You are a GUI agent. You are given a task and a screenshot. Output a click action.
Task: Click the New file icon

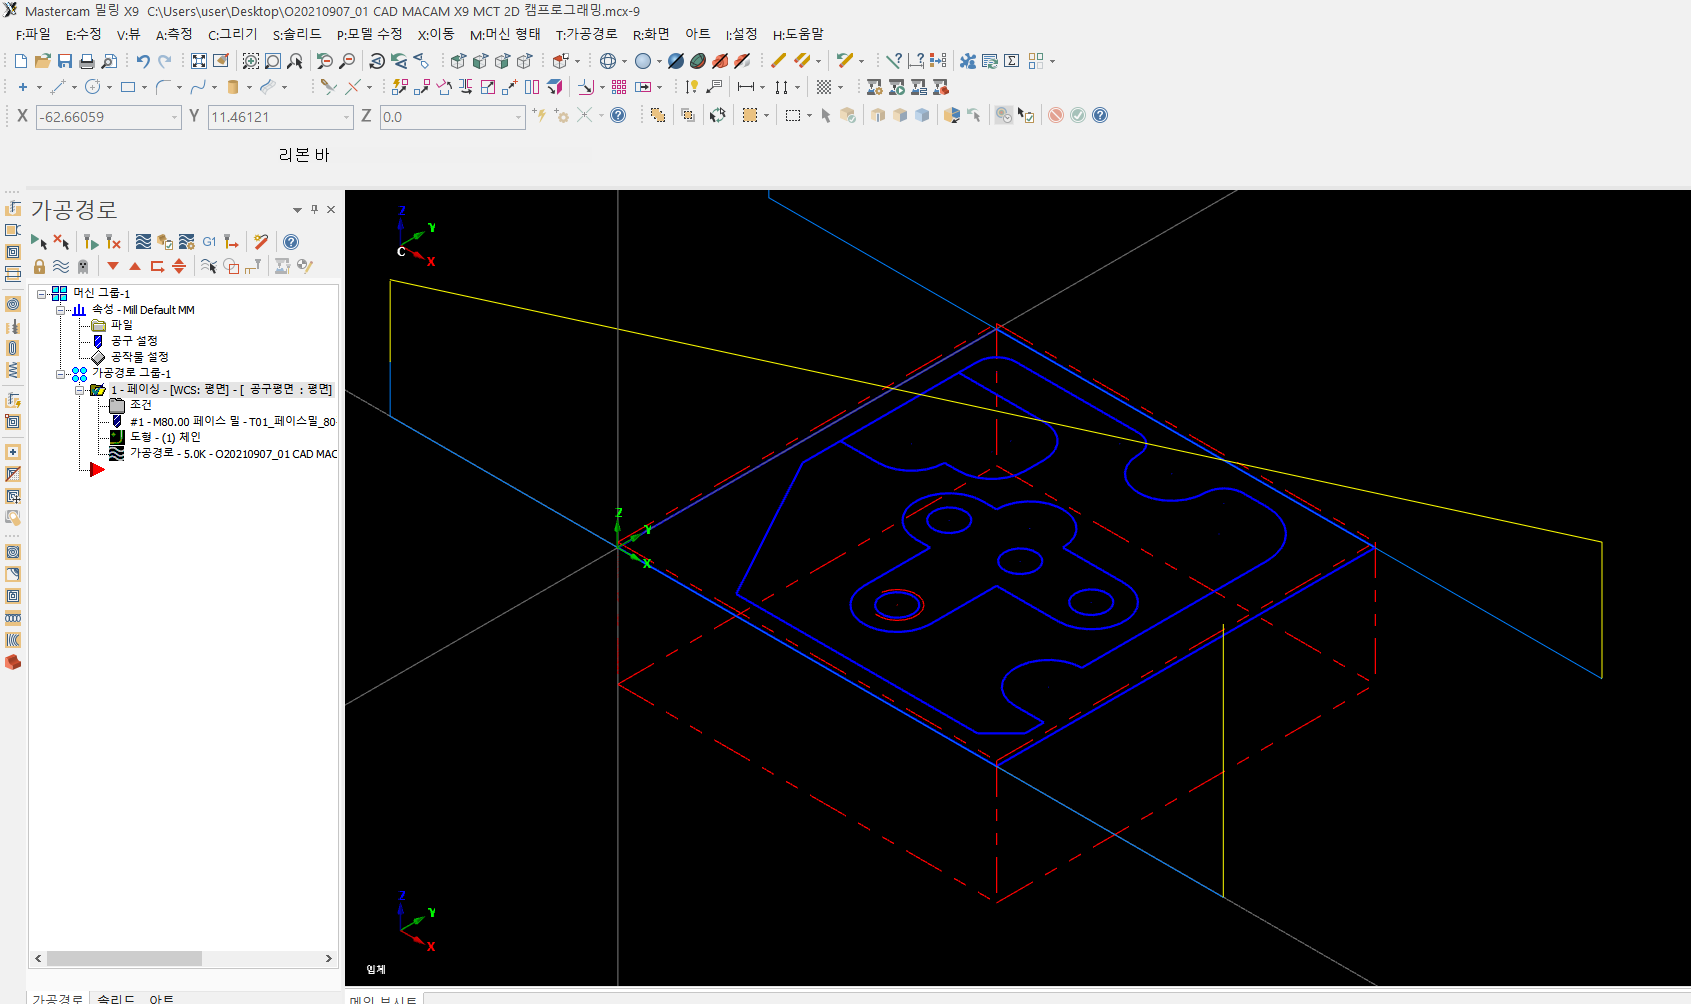(20, 61)
